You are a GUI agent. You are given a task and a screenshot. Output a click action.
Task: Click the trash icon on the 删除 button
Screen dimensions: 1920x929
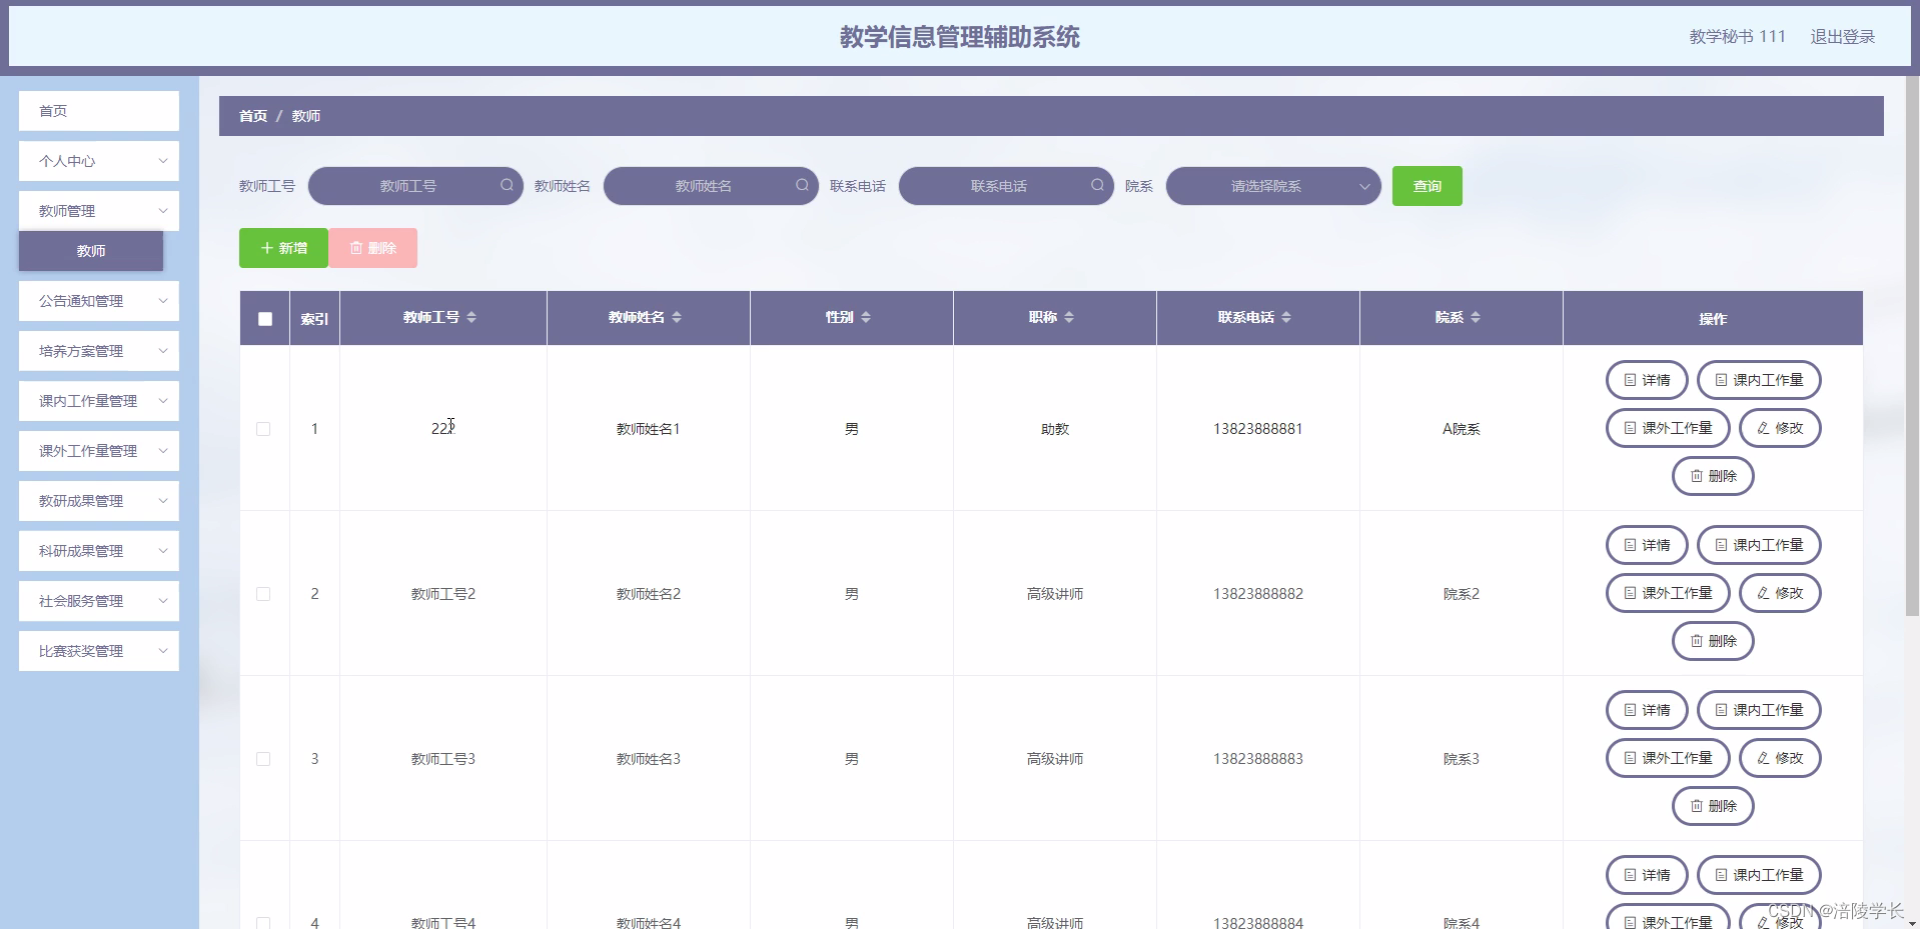[357, 247]
